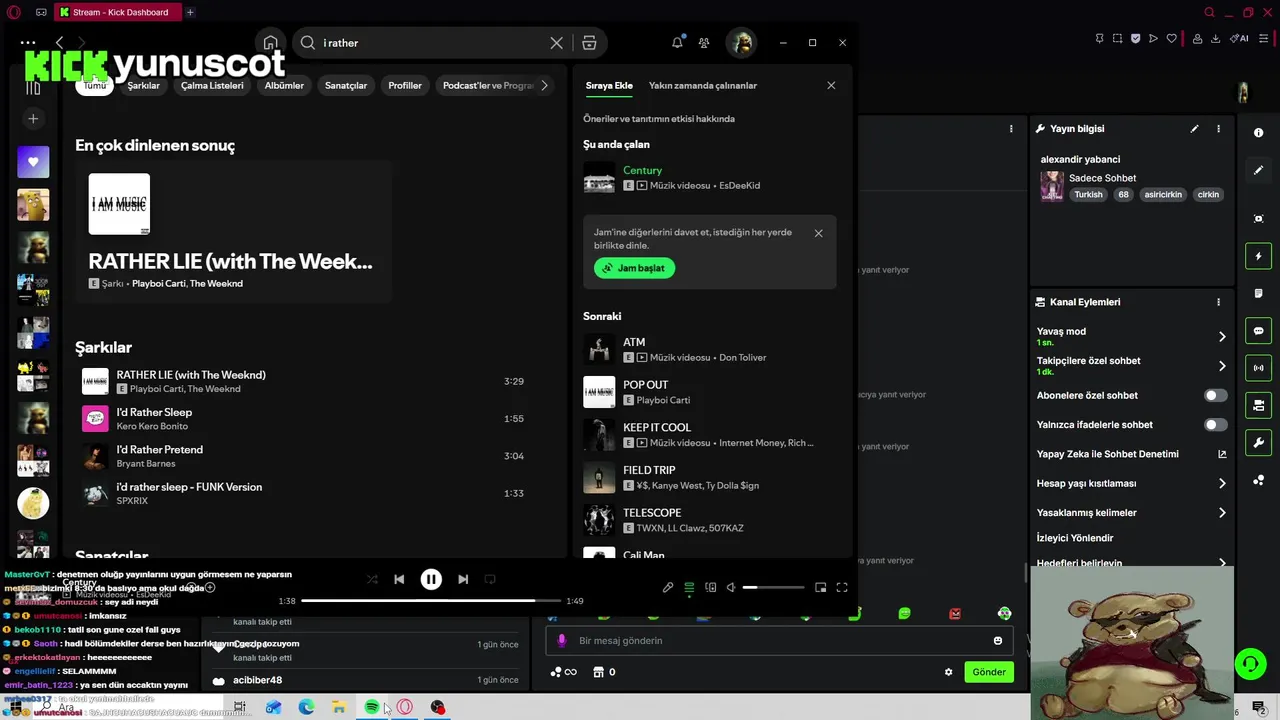This screenshot has width=1280, height=720.
Task: Open the miniplayer icon
Action: click(x=820, y=588)
